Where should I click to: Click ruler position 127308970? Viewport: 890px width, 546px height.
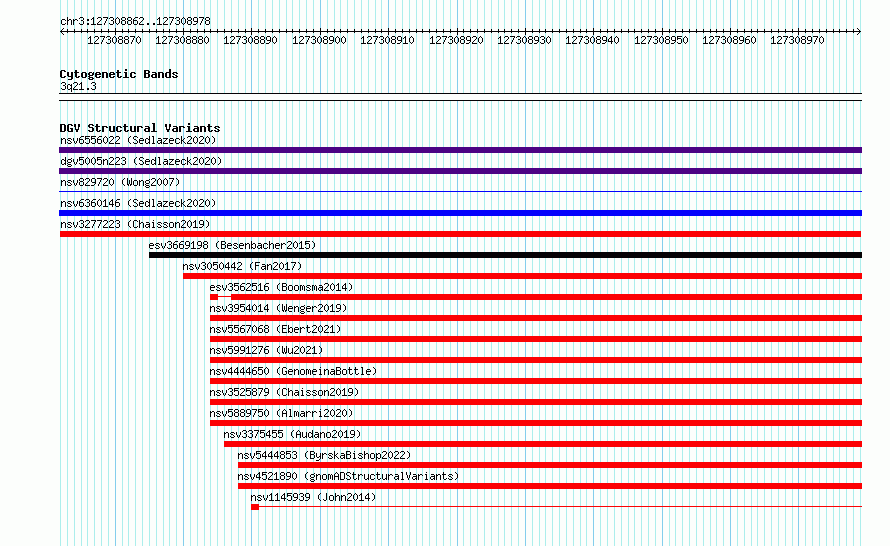[x=797, y=40]
